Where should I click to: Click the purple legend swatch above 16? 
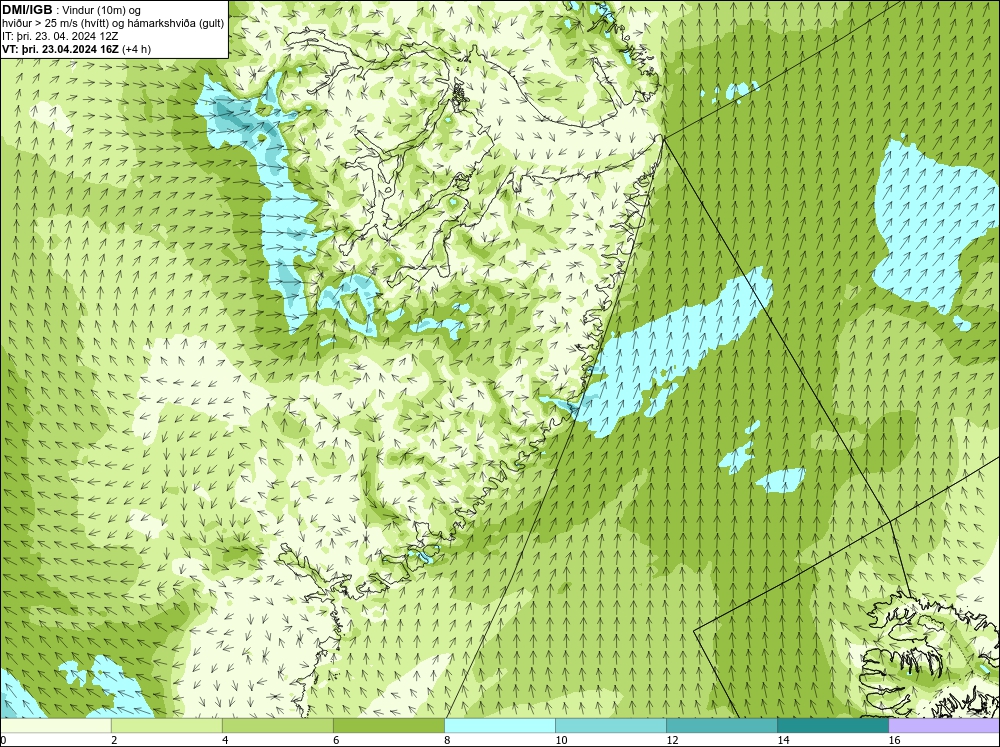944,725
